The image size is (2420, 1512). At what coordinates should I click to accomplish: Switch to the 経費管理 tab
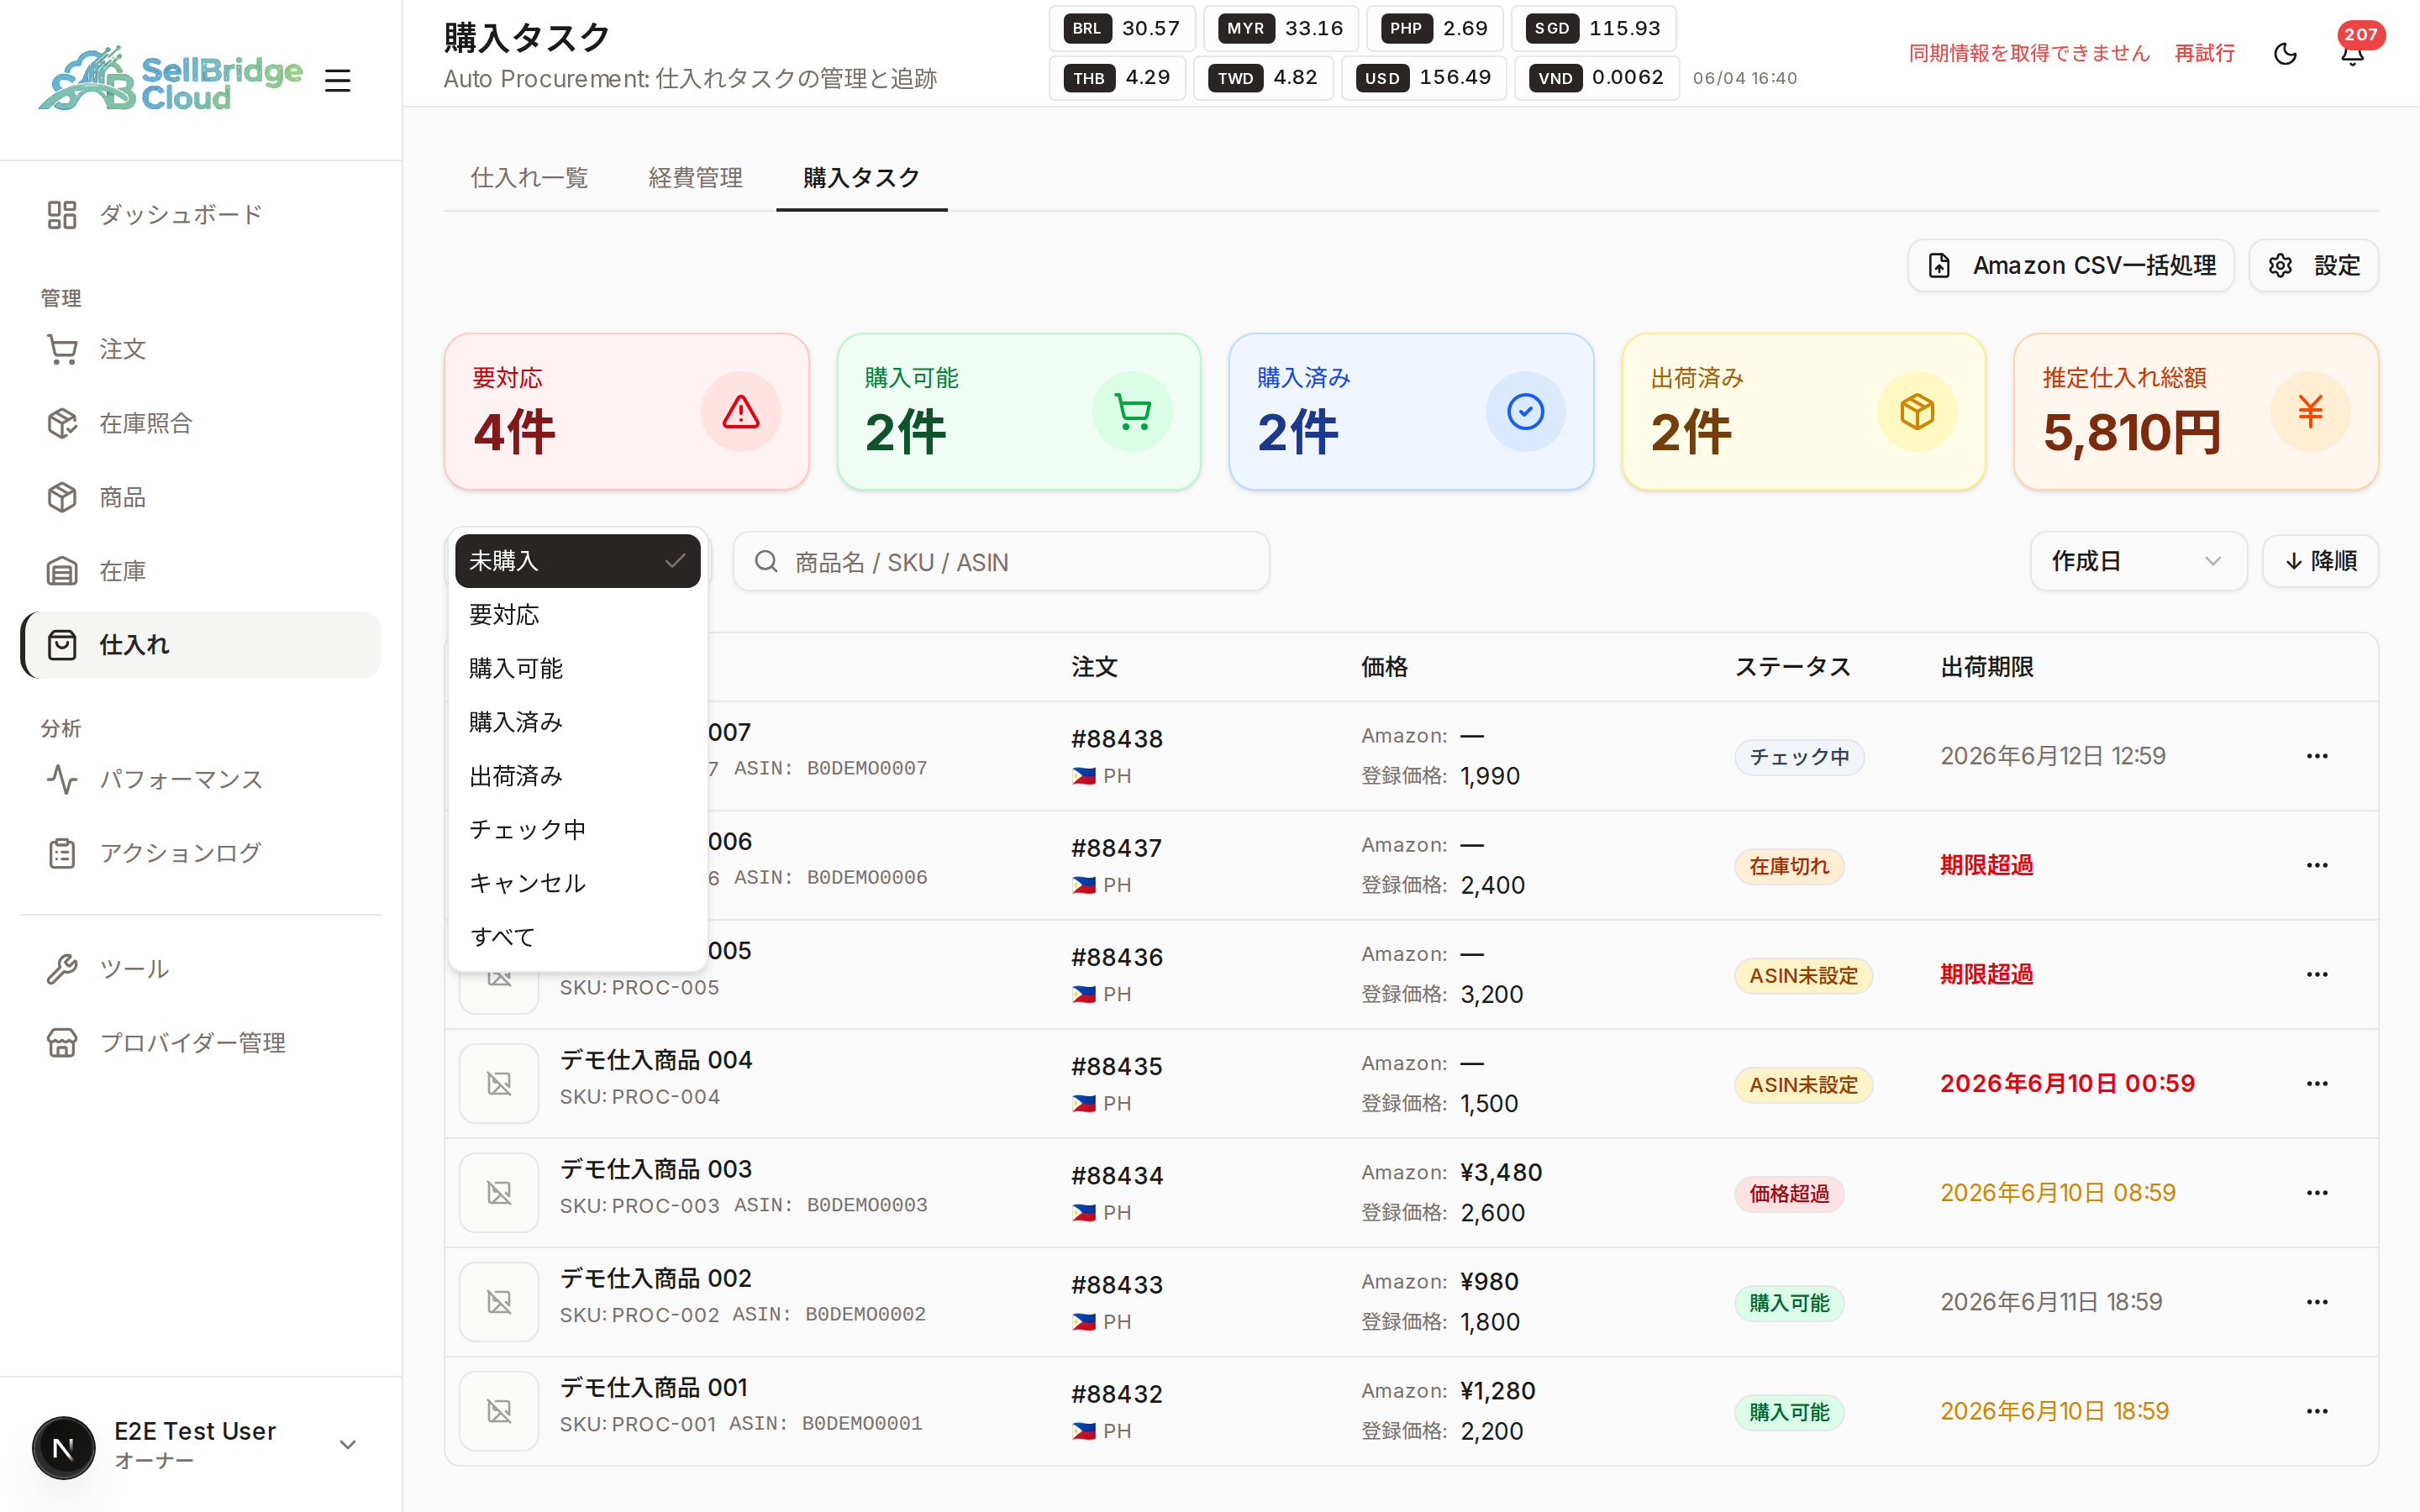click(695, 178)
